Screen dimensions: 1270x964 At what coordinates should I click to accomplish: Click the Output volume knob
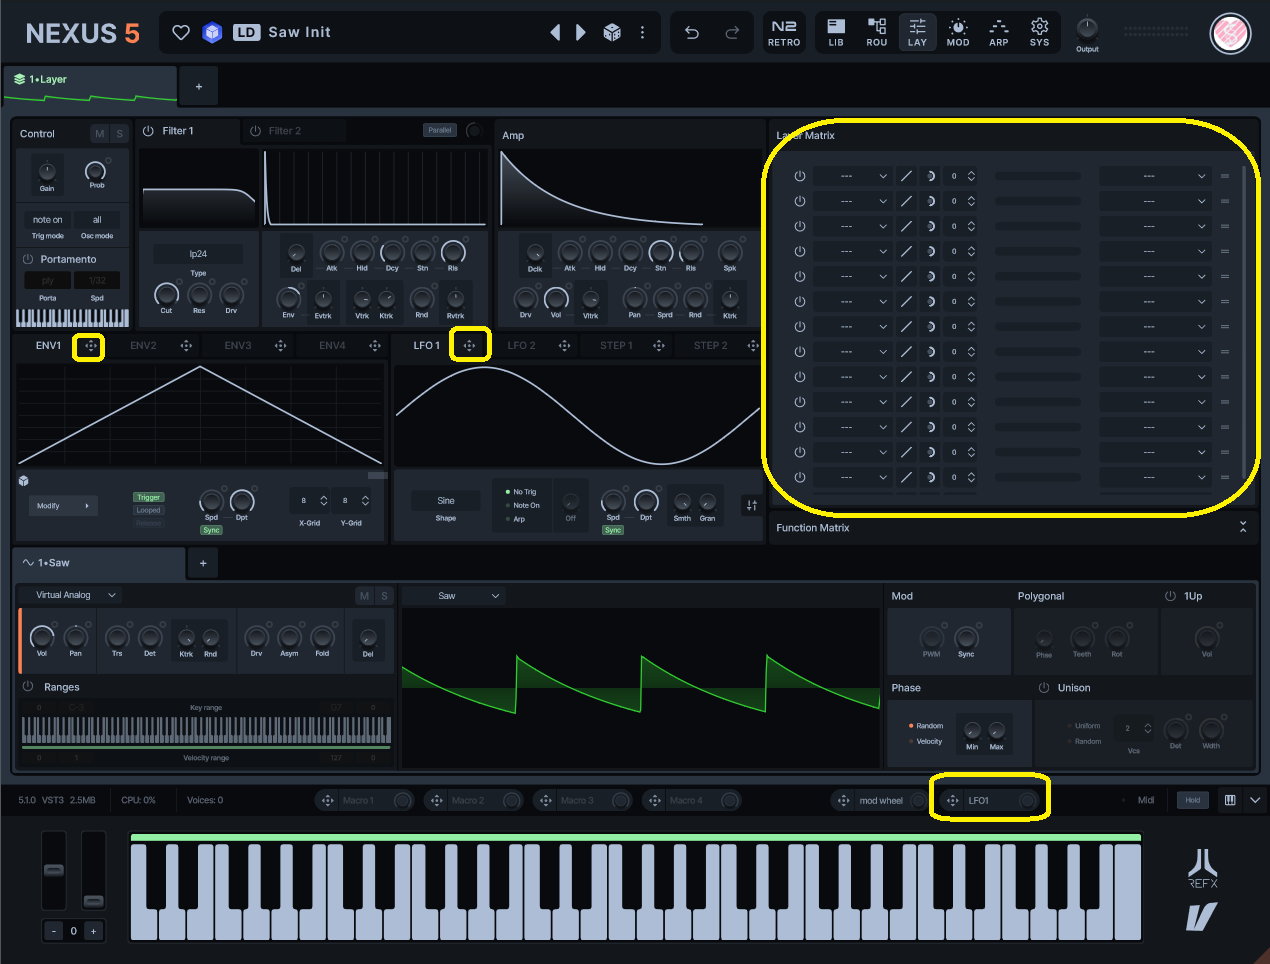click(x=1087, y=28)
